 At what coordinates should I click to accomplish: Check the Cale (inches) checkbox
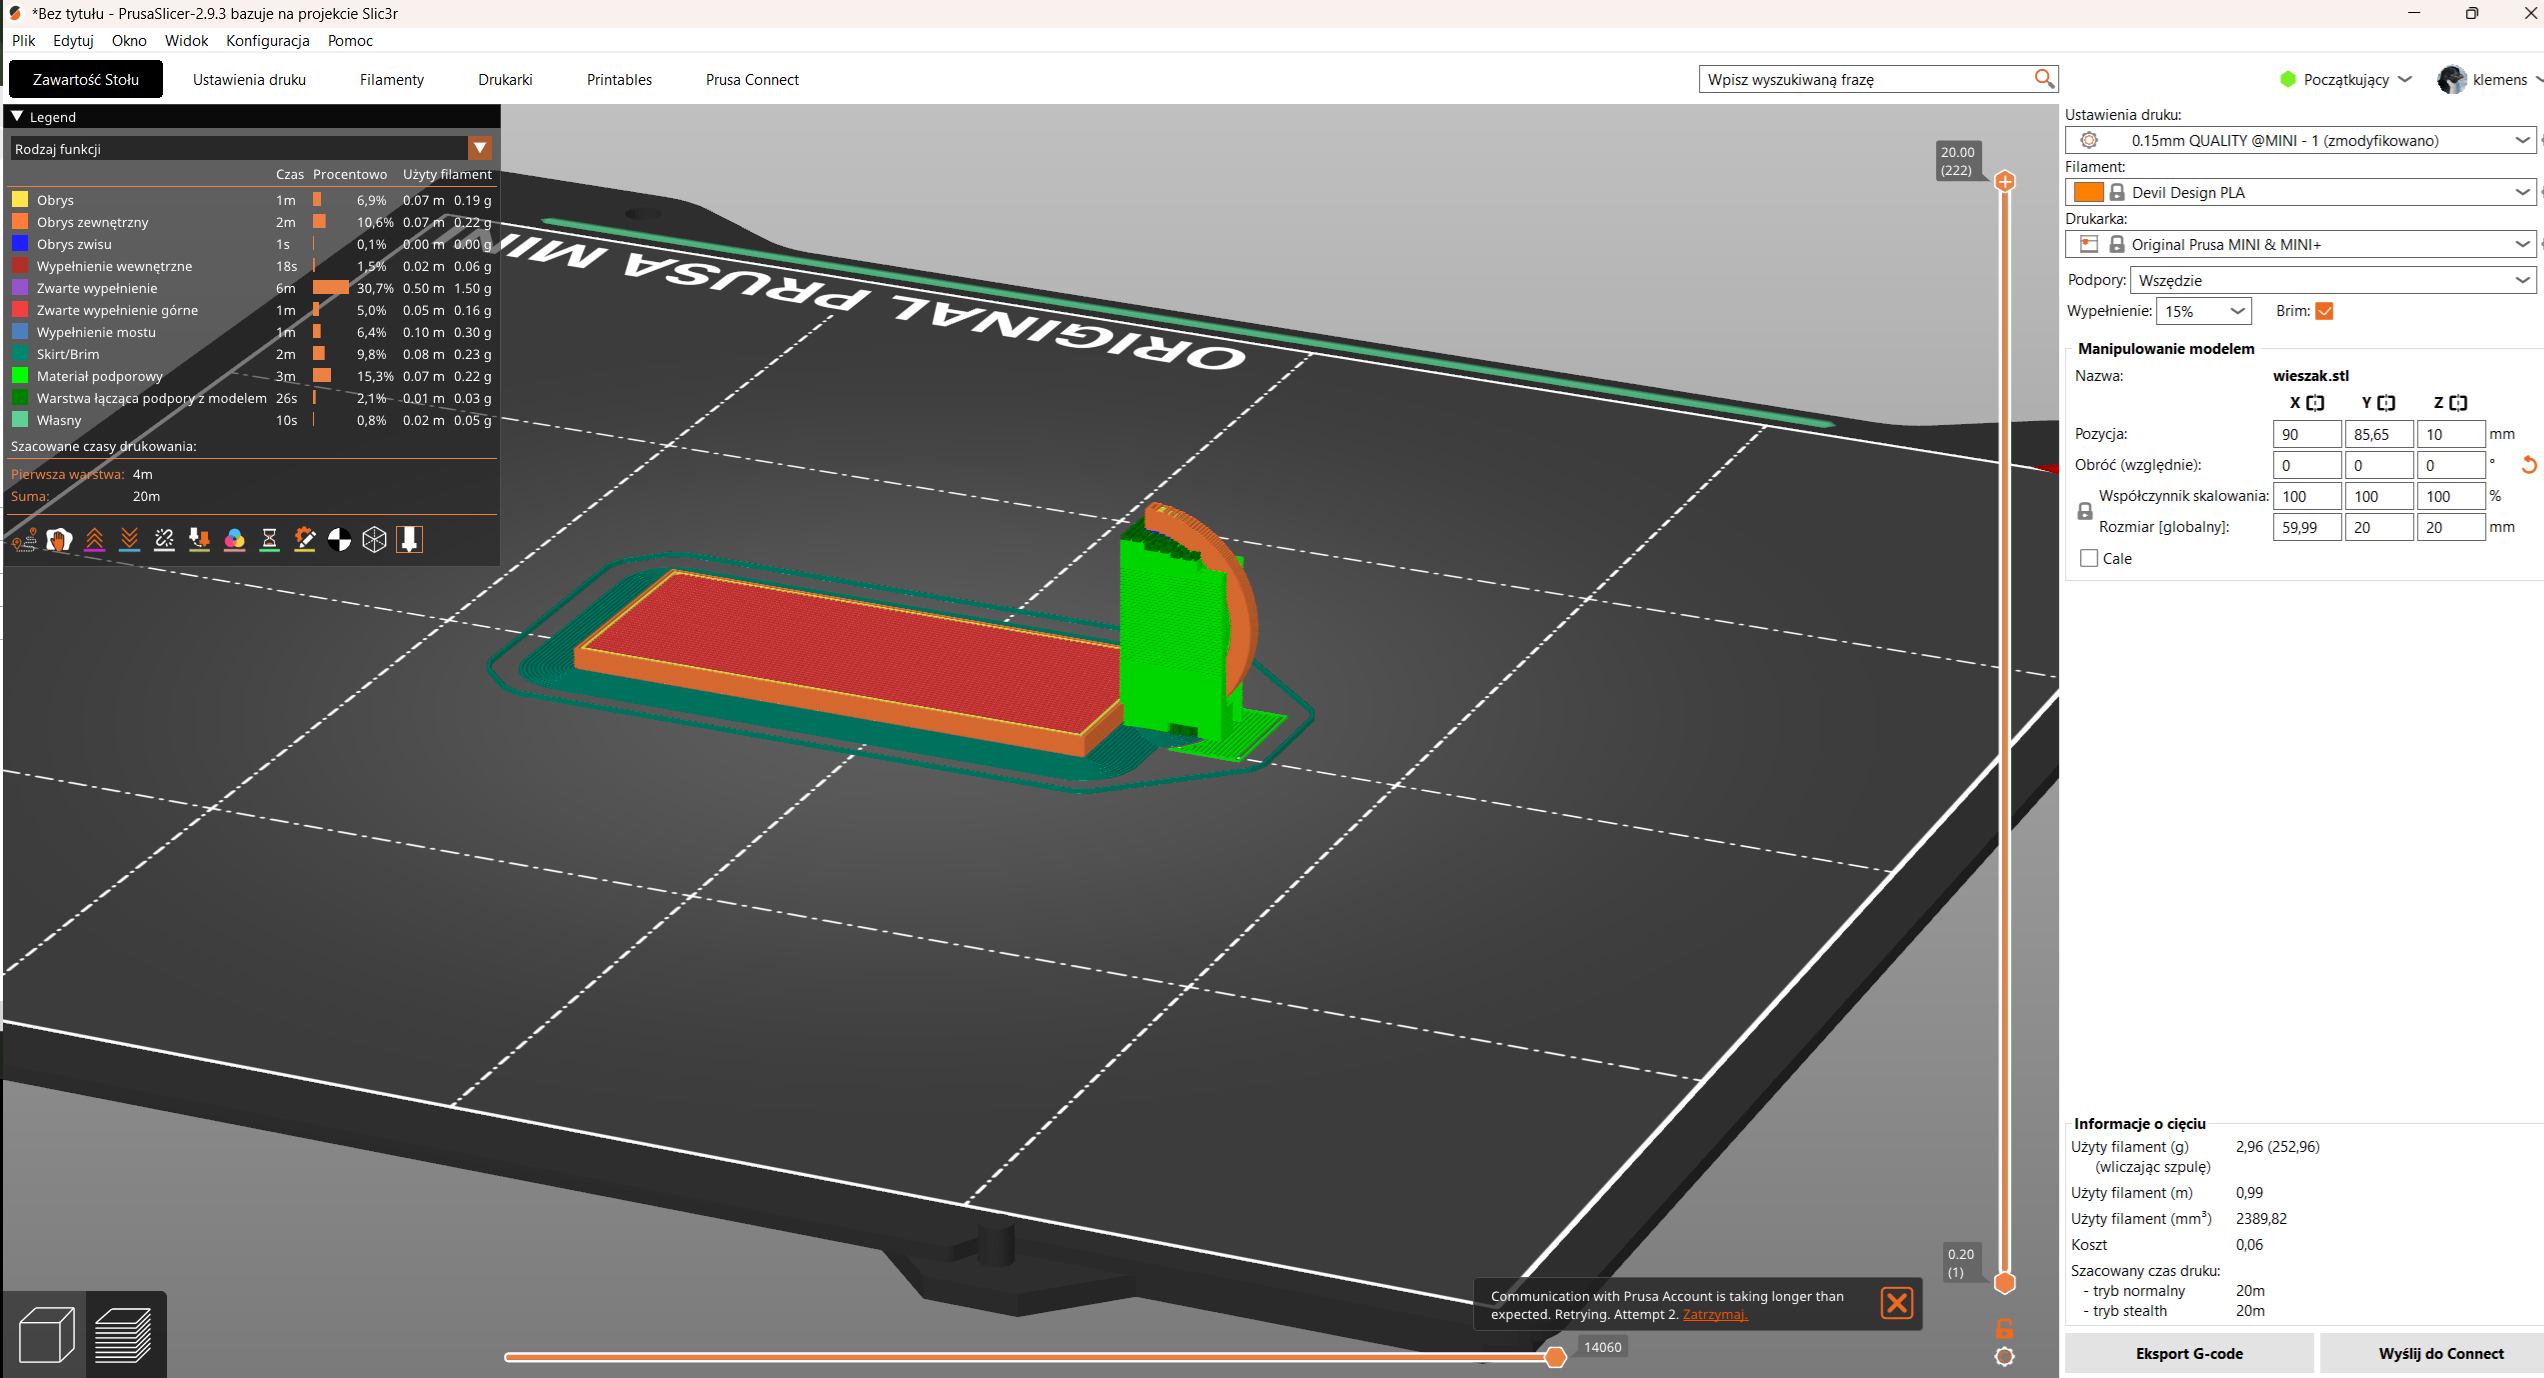(2089, 558)
